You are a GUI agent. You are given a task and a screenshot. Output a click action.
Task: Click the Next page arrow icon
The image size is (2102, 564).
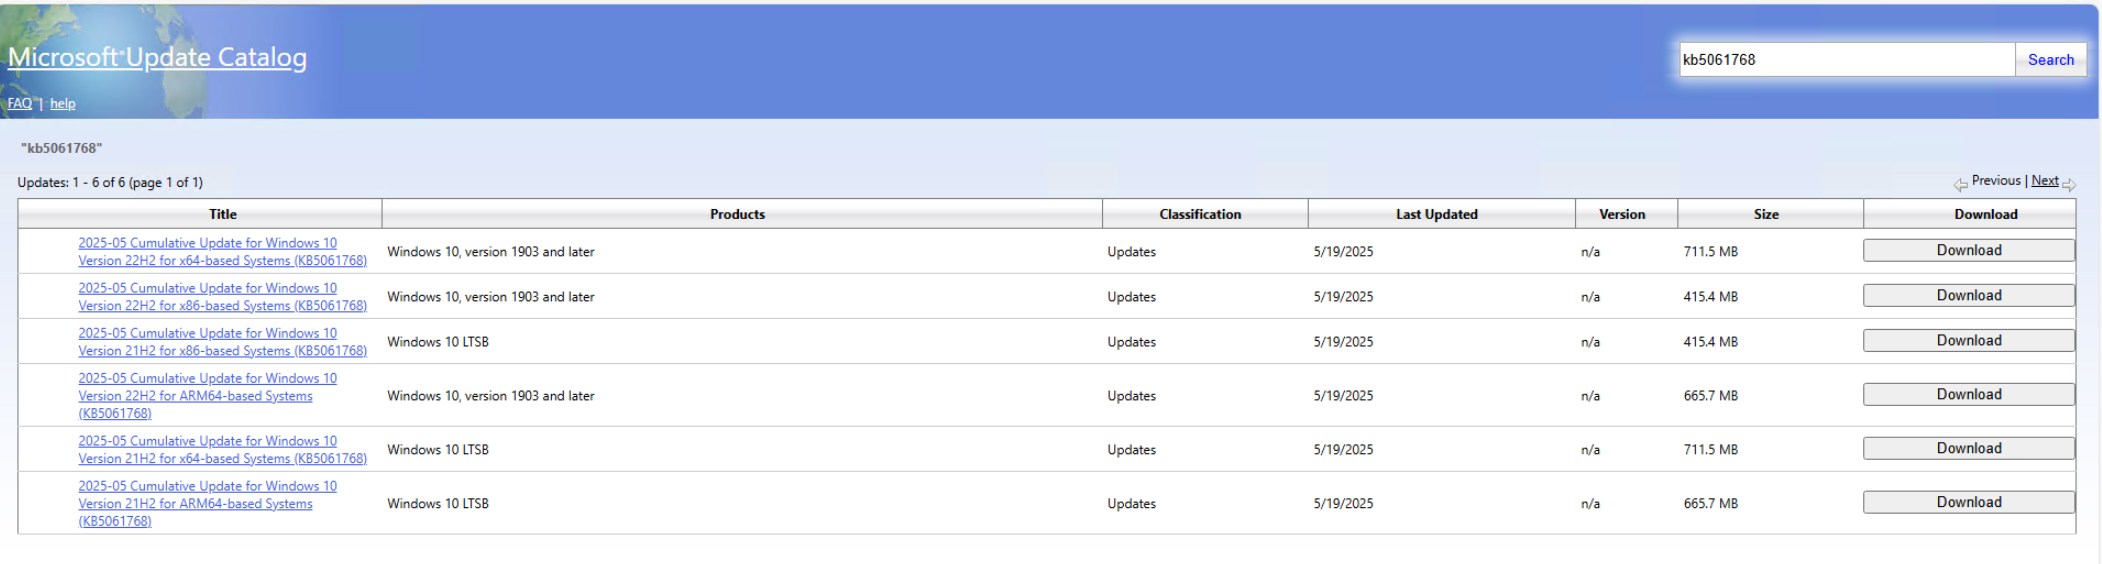click(2069, 184)
